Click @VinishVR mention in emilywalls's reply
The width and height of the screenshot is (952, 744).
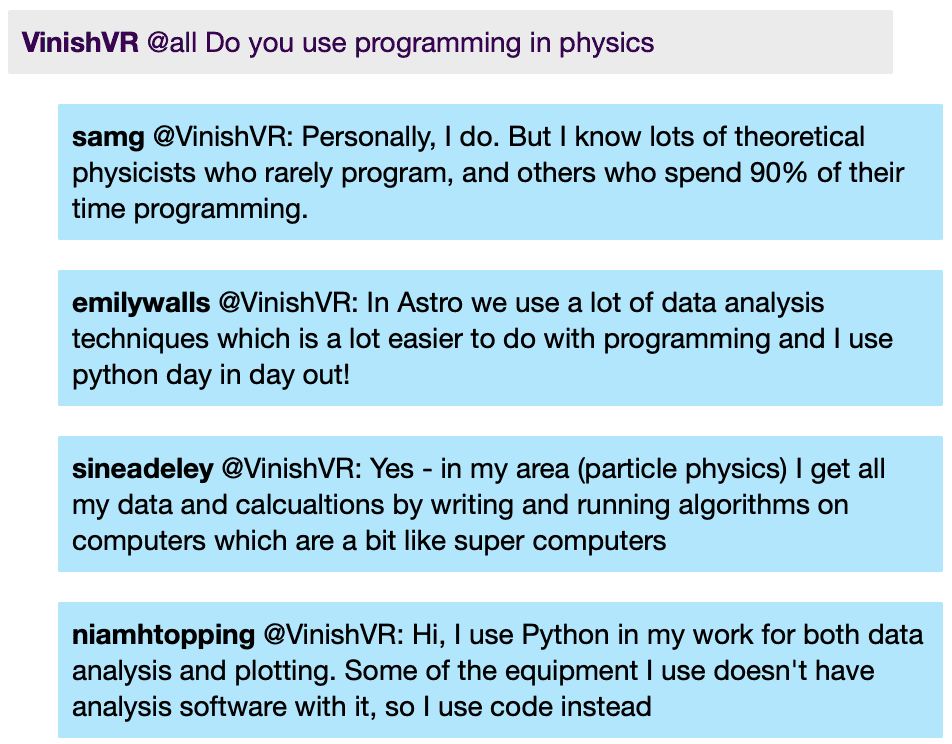[x=291, y=303]
